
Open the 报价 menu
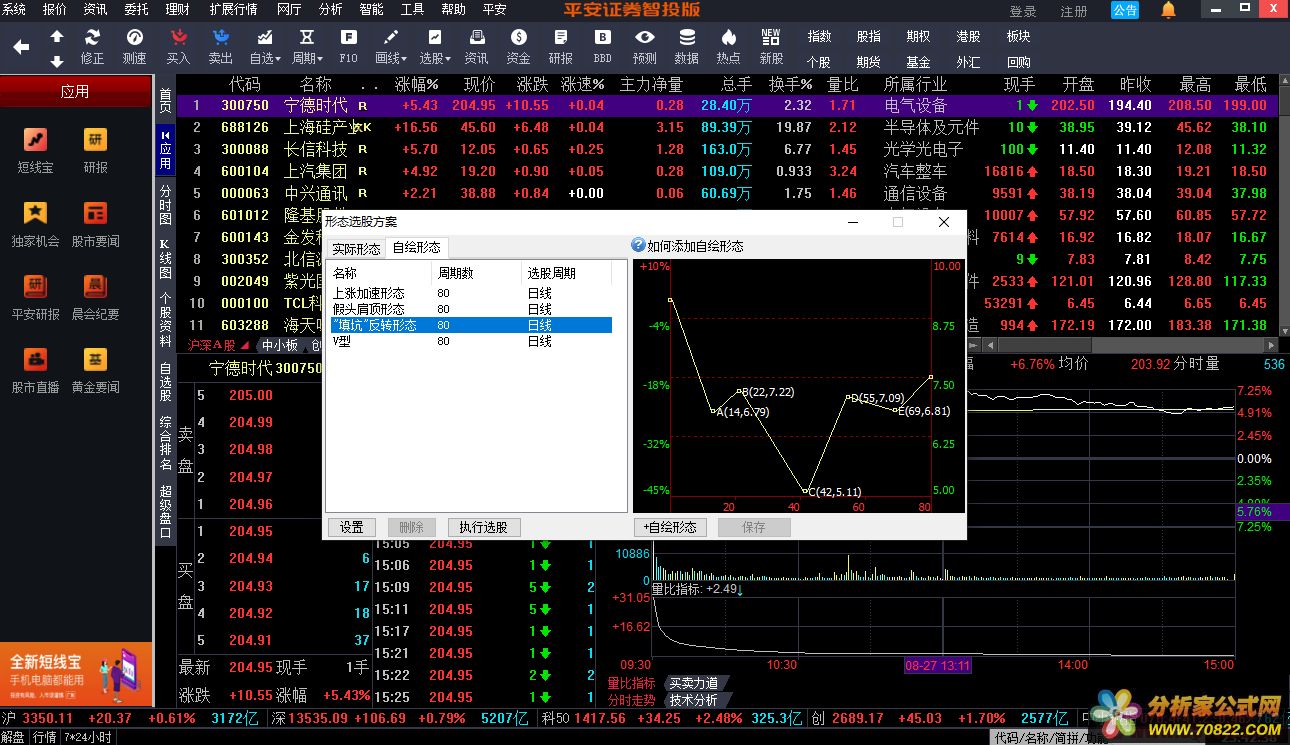click(x=55, y=9)
